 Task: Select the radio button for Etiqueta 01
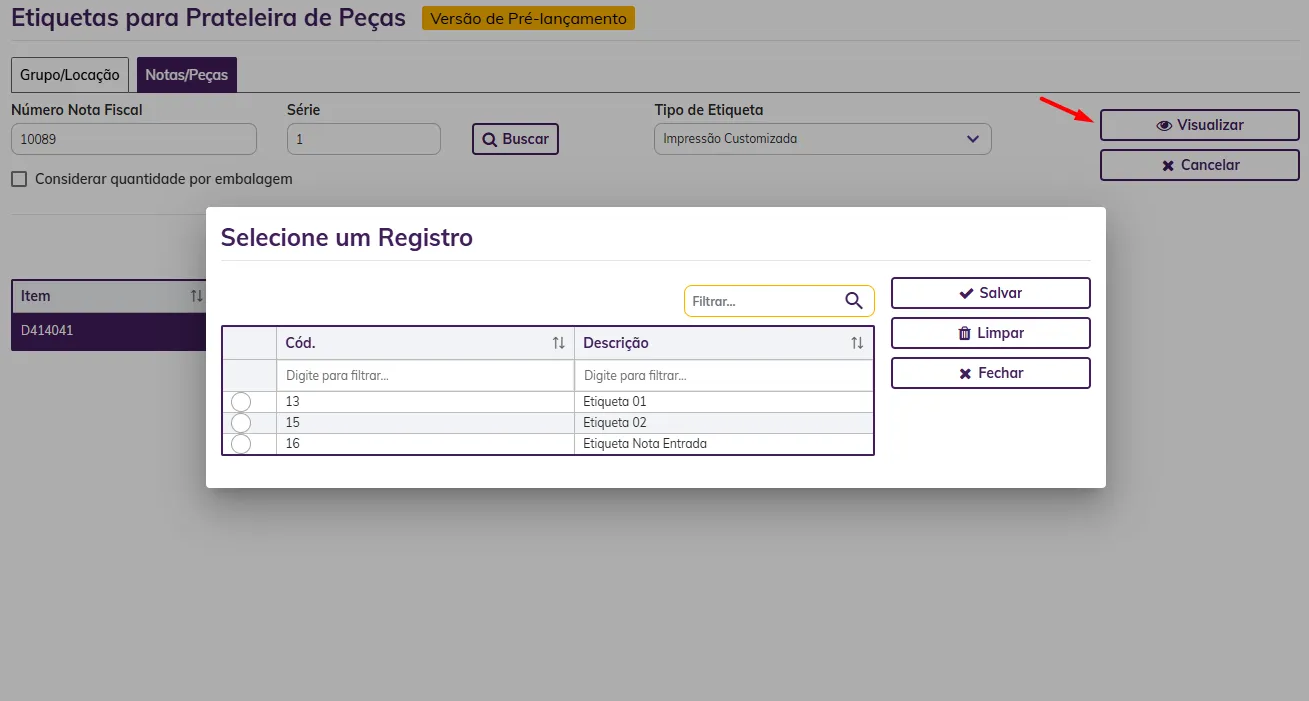click(x=241, y=402)
